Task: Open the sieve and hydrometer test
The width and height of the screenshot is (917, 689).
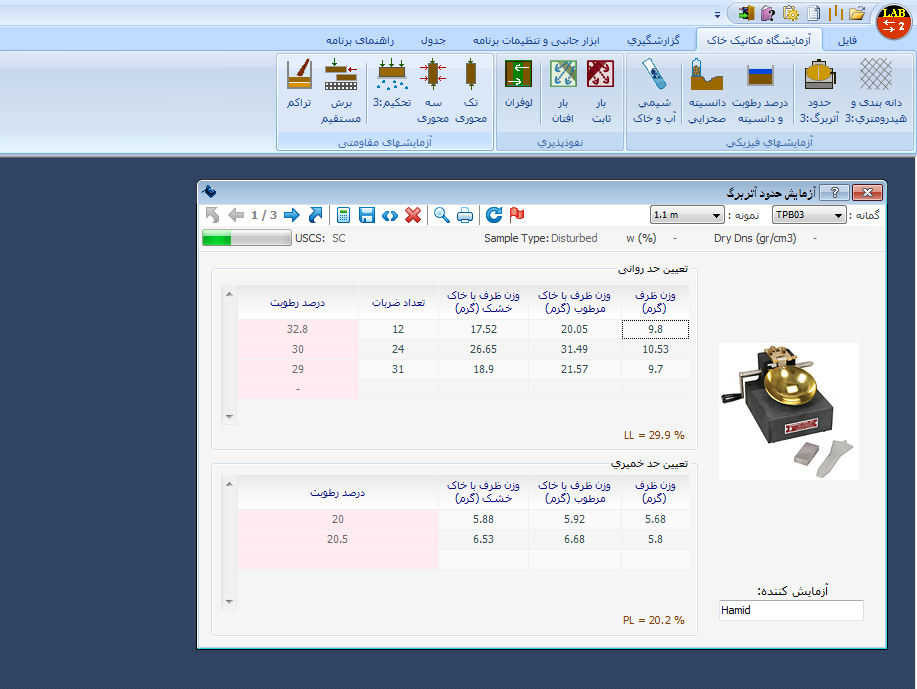Action: pos(876,90)
